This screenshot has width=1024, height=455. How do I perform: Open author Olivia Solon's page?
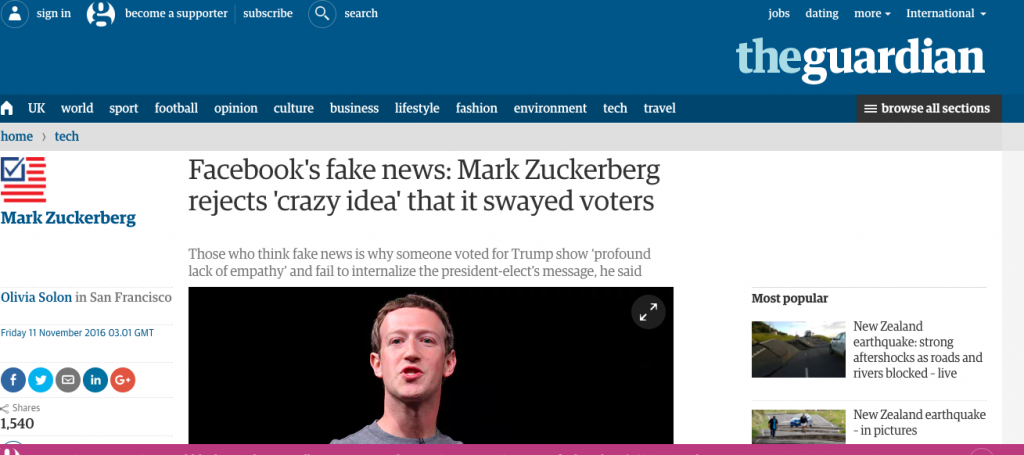click(36, 298)
